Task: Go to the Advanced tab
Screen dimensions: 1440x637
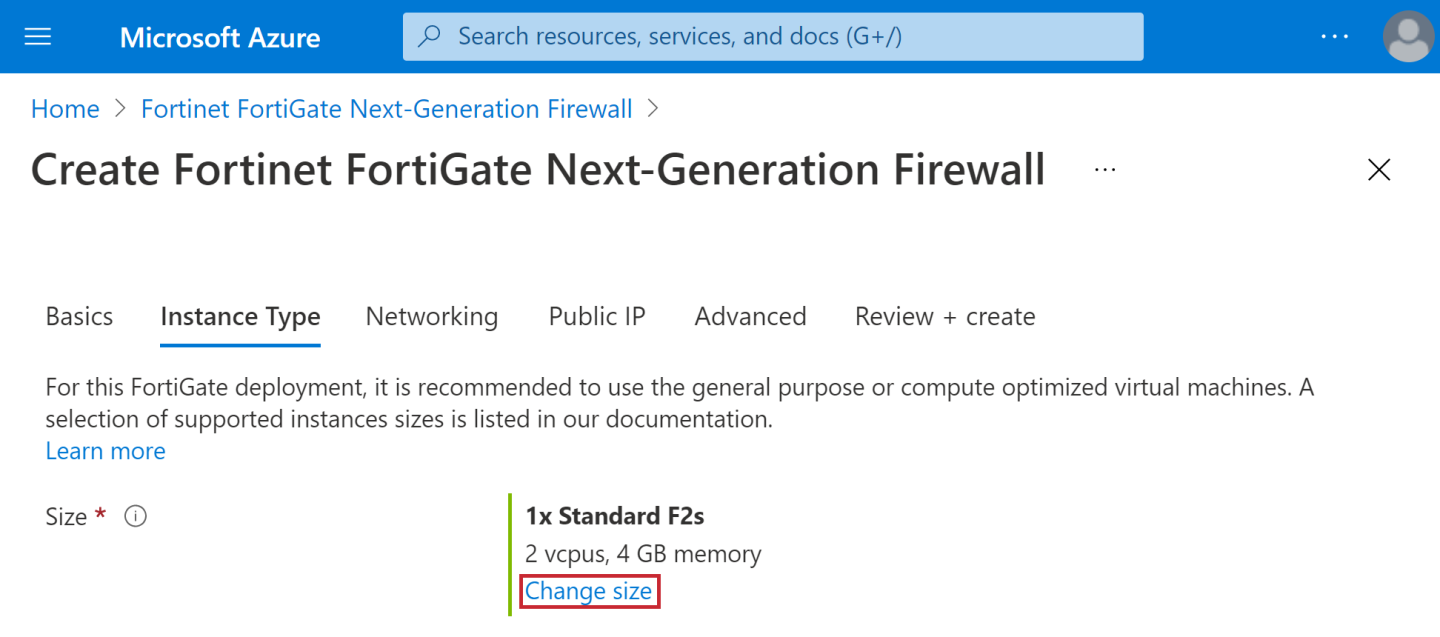Action: (x=750, y=317)
